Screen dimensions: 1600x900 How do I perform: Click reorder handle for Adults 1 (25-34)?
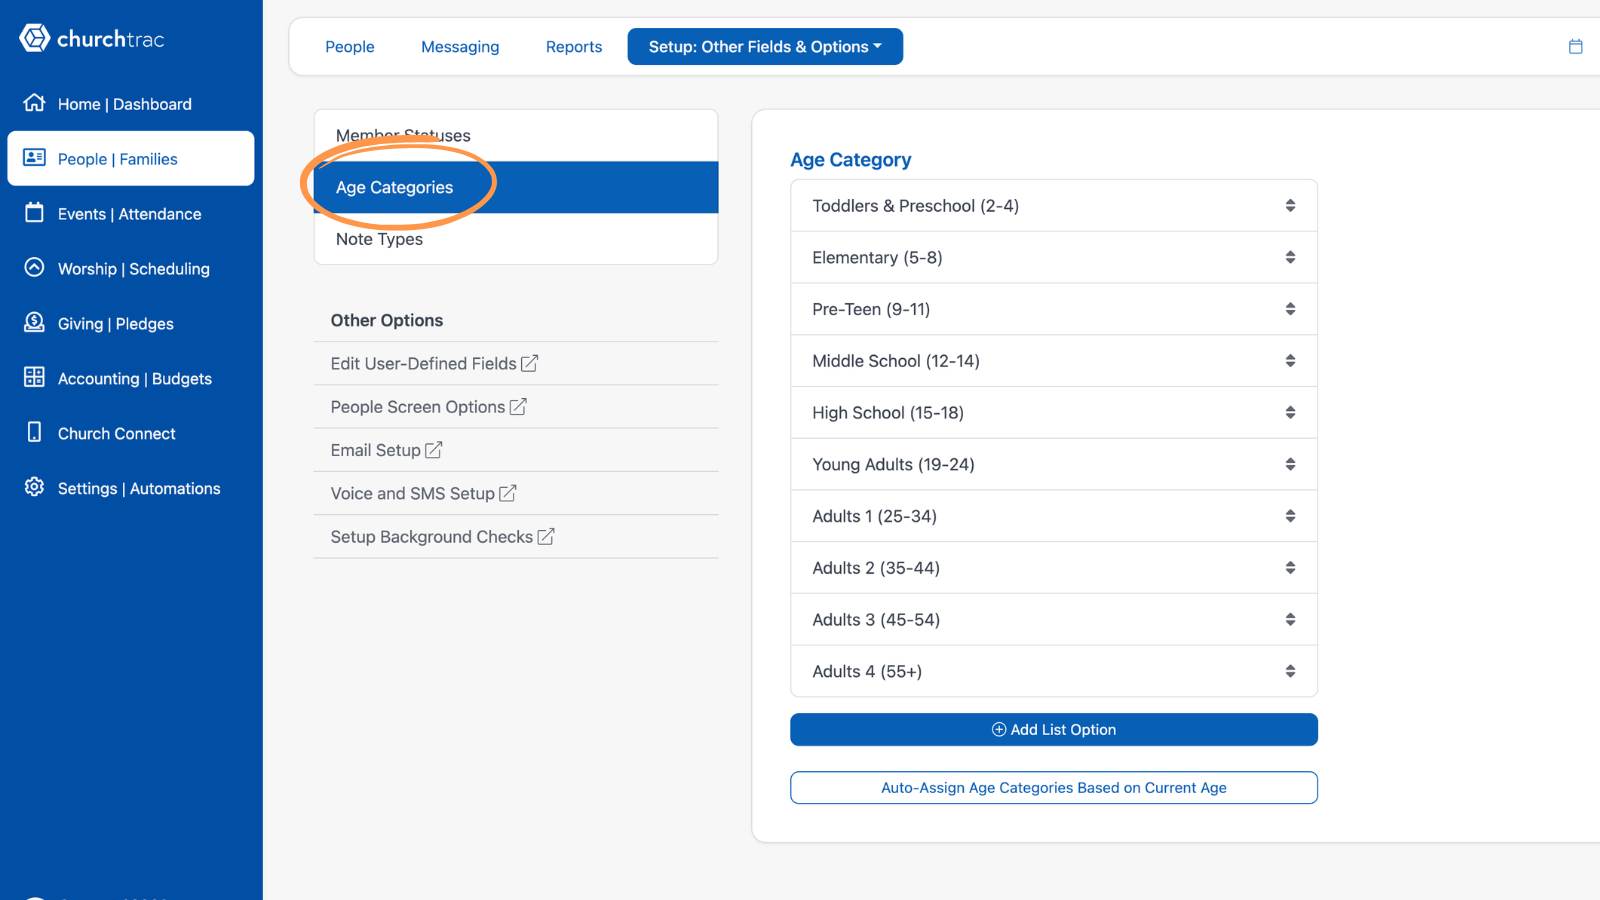1290,516
